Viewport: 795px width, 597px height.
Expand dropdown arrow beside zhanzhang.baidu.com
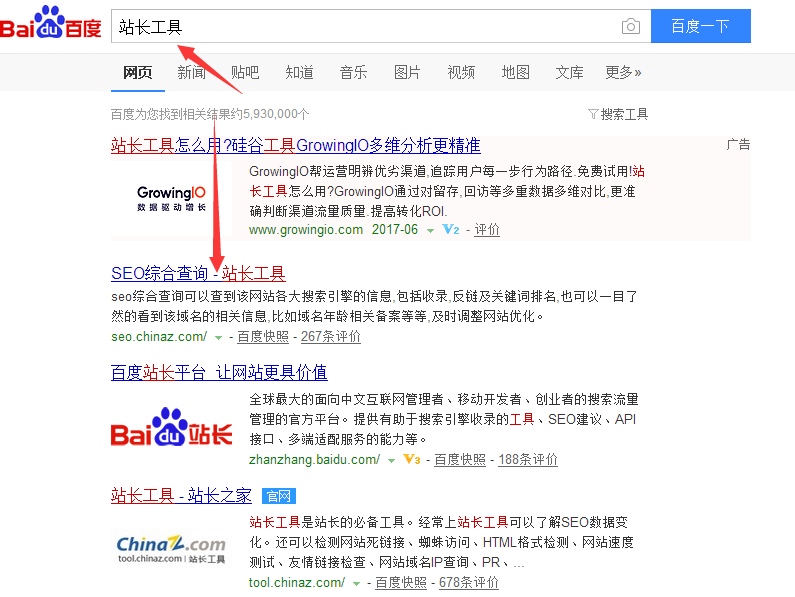391,461
